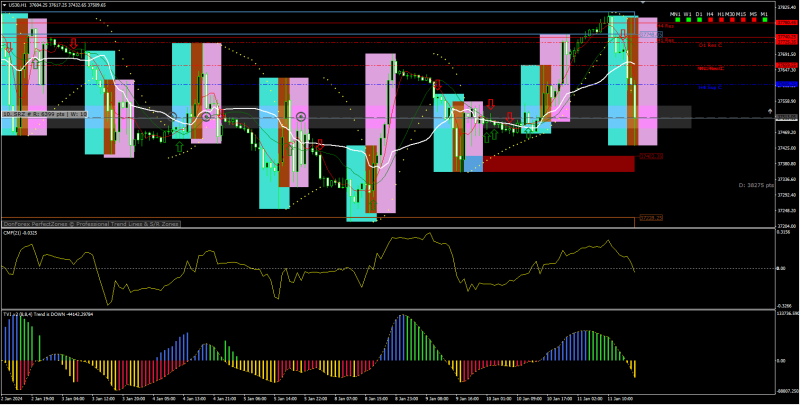Click the red M15 timeframe indicator square
The height and width of the screenshot is (405, 800).
(x=743, y=21)
